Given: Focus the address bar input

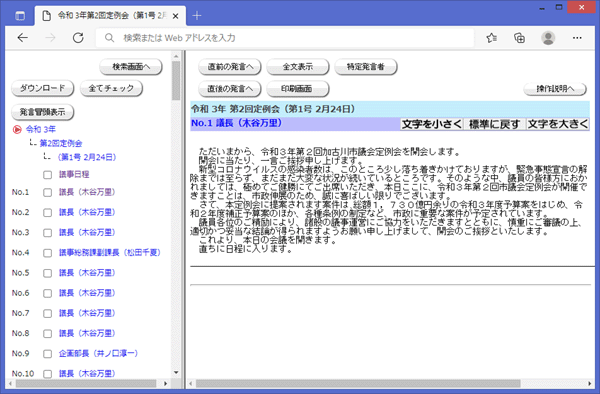Looking at the screenshot, I should (285, 38).
